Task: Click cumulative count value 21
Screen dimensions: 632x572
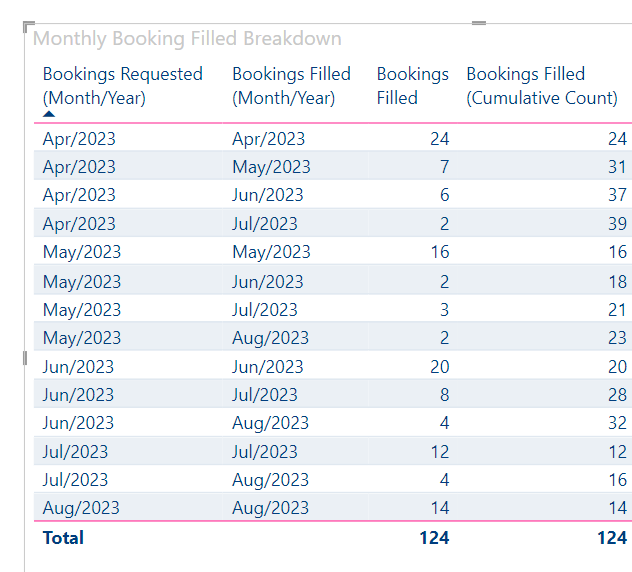Action: coord(617,310)
